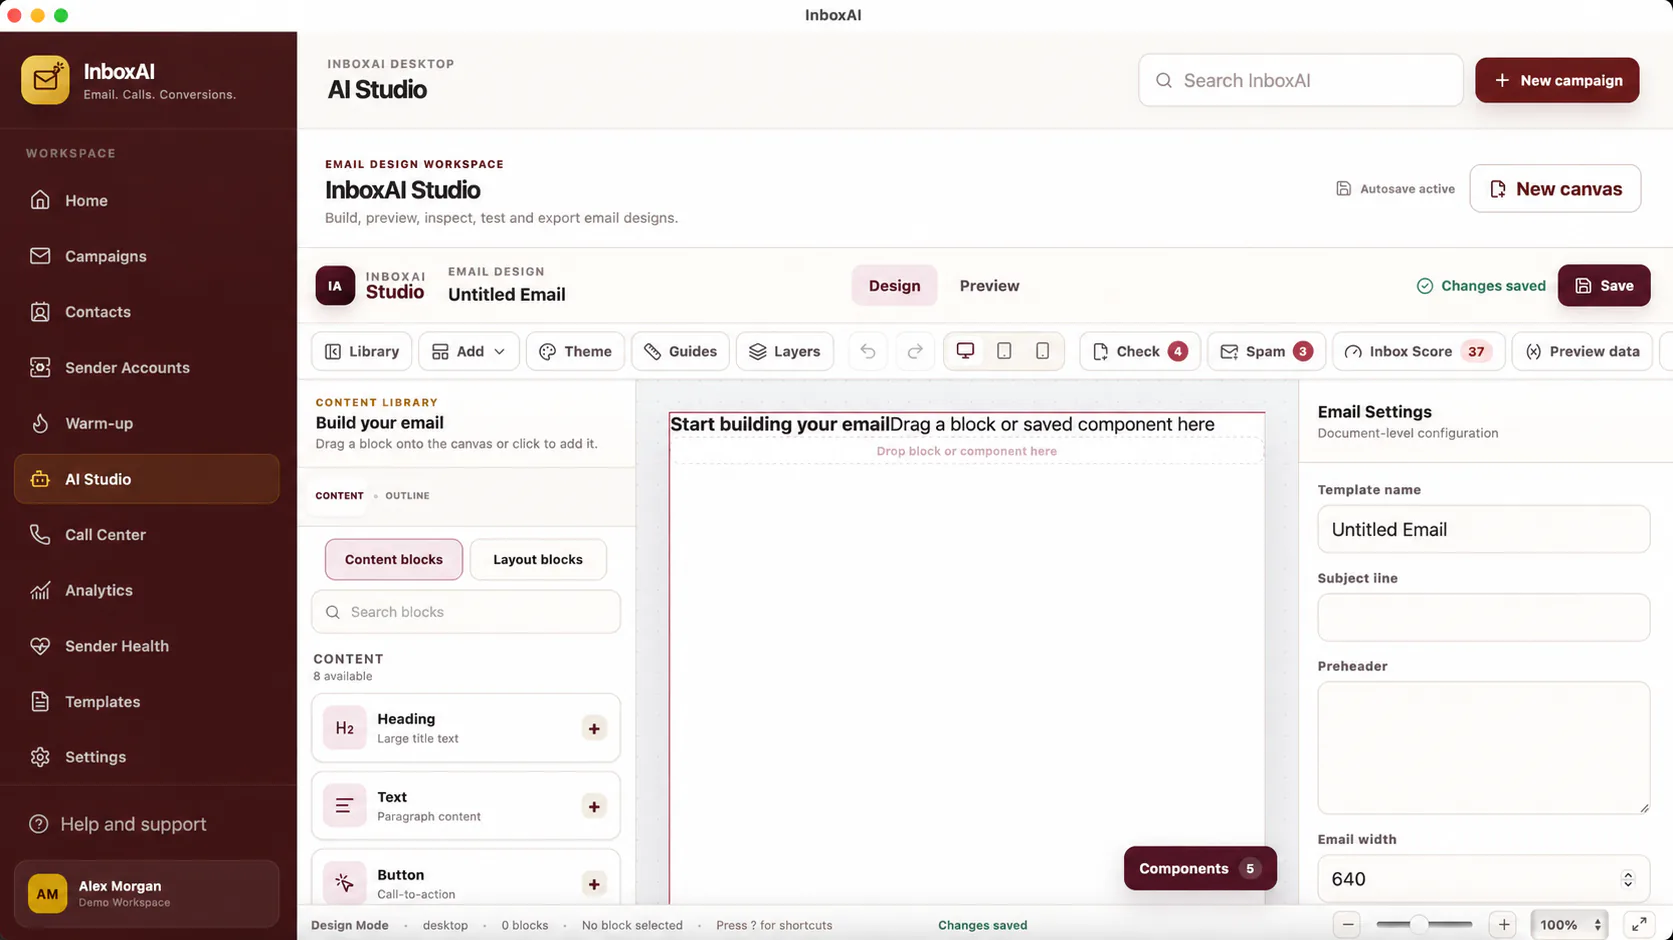The width and height of the screenshot is (1673, 940).
Task: Zoom out with minus button
Action: [1348, 925]
